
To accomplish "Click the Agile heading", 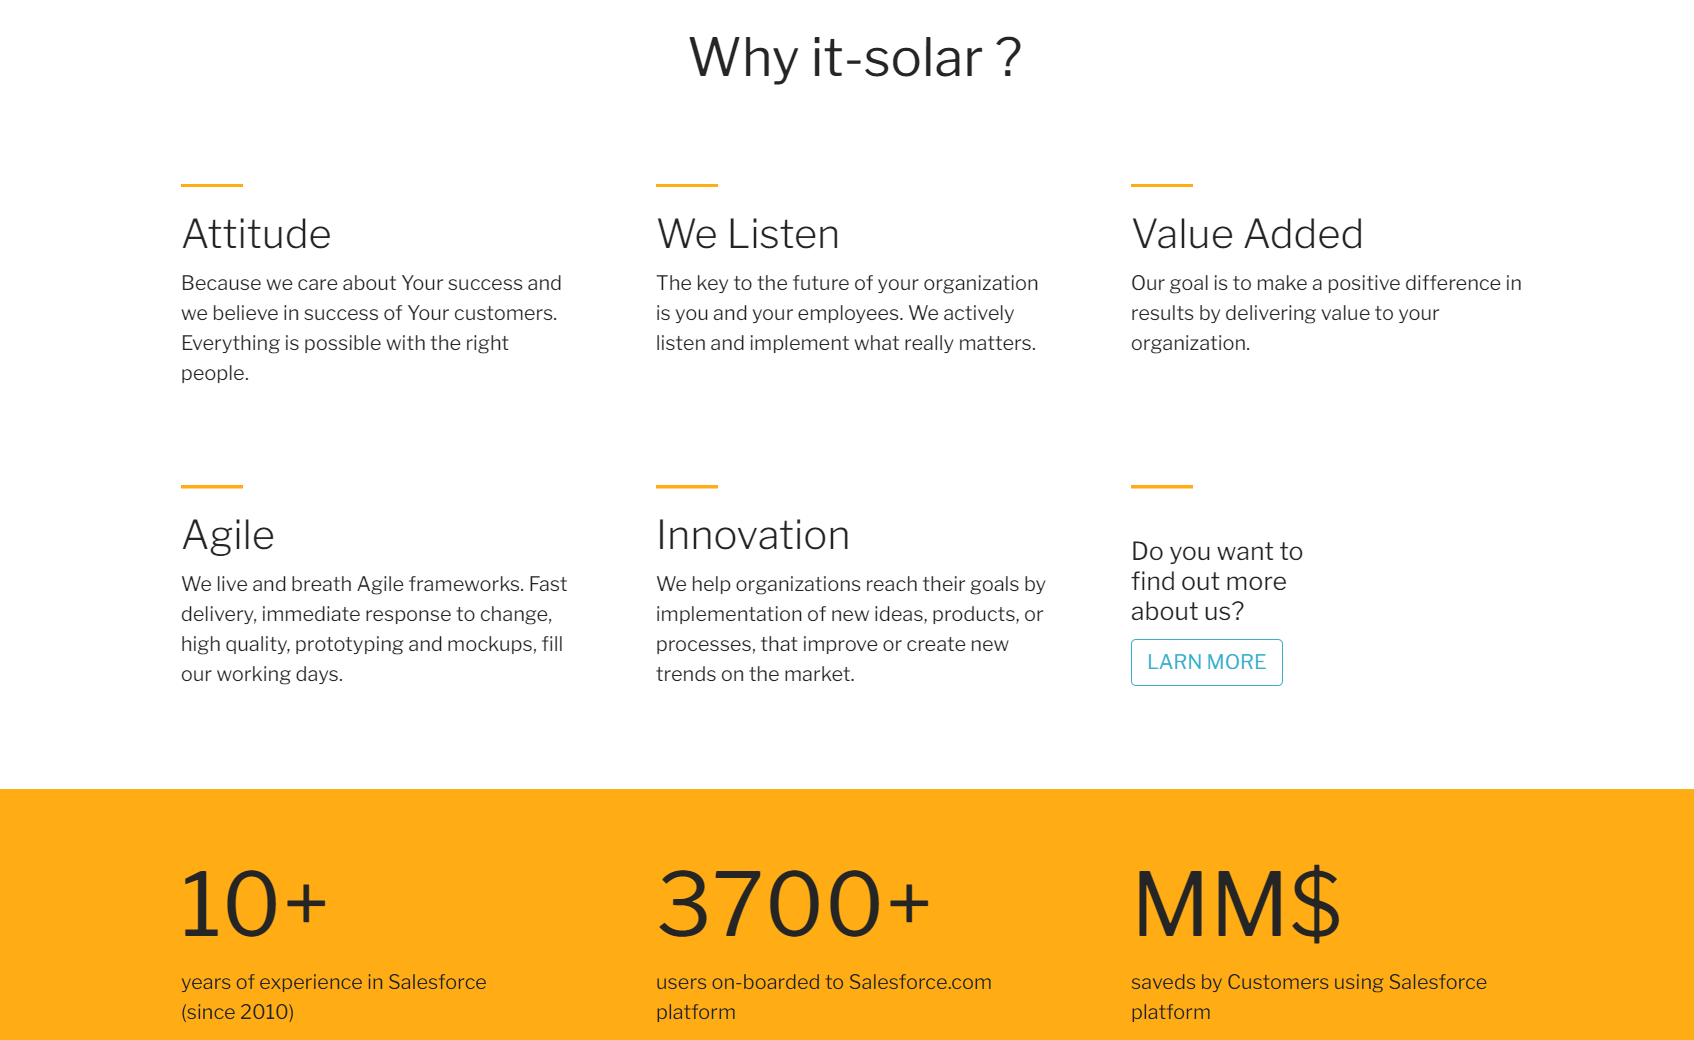I will click(228, 535).
